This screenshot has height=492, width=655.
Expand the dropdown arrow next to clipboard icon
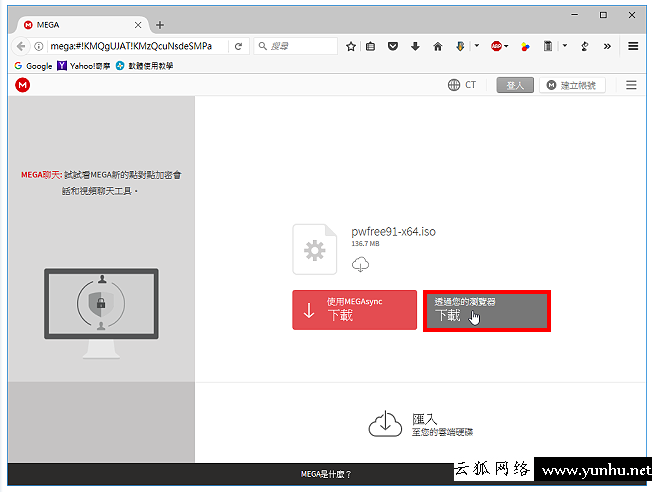click(565, 46)
